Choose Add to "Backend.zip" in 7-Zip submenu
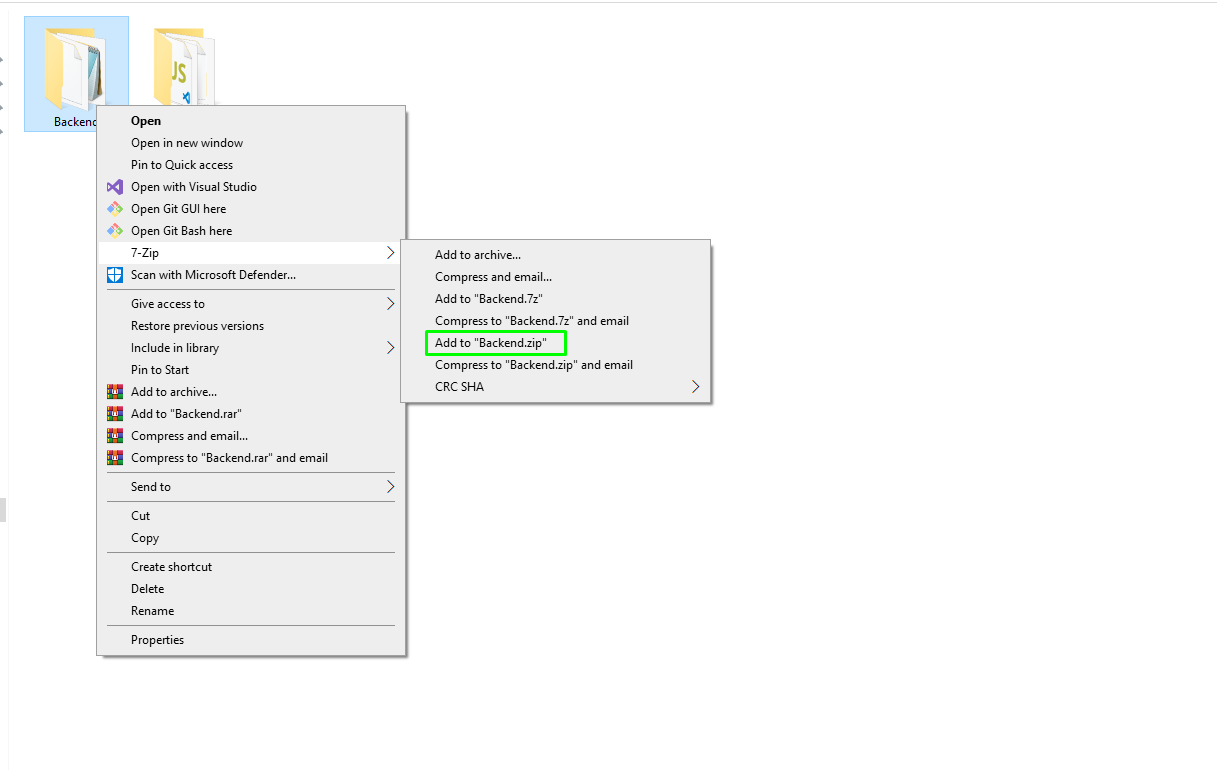This screenshot has height=770, width=1217. [491, 343]
